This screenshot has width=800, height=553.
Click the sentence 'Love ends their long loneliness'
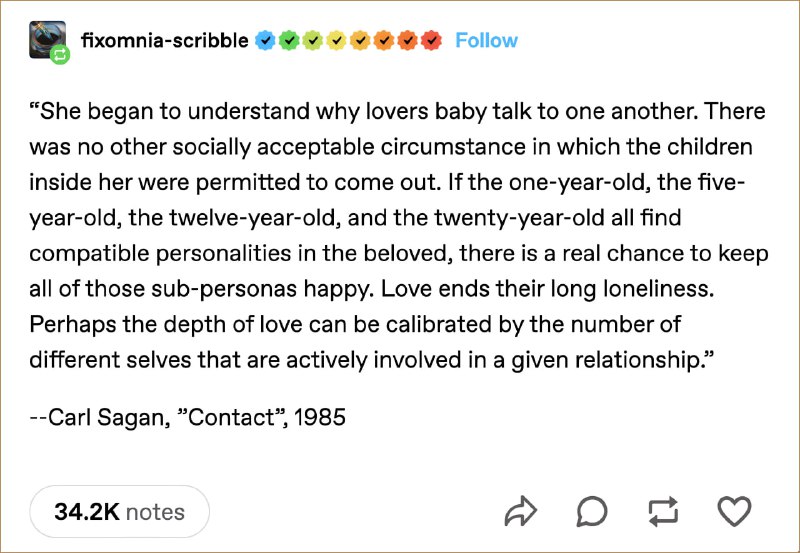pyautogui.click(x=547, y=289)
